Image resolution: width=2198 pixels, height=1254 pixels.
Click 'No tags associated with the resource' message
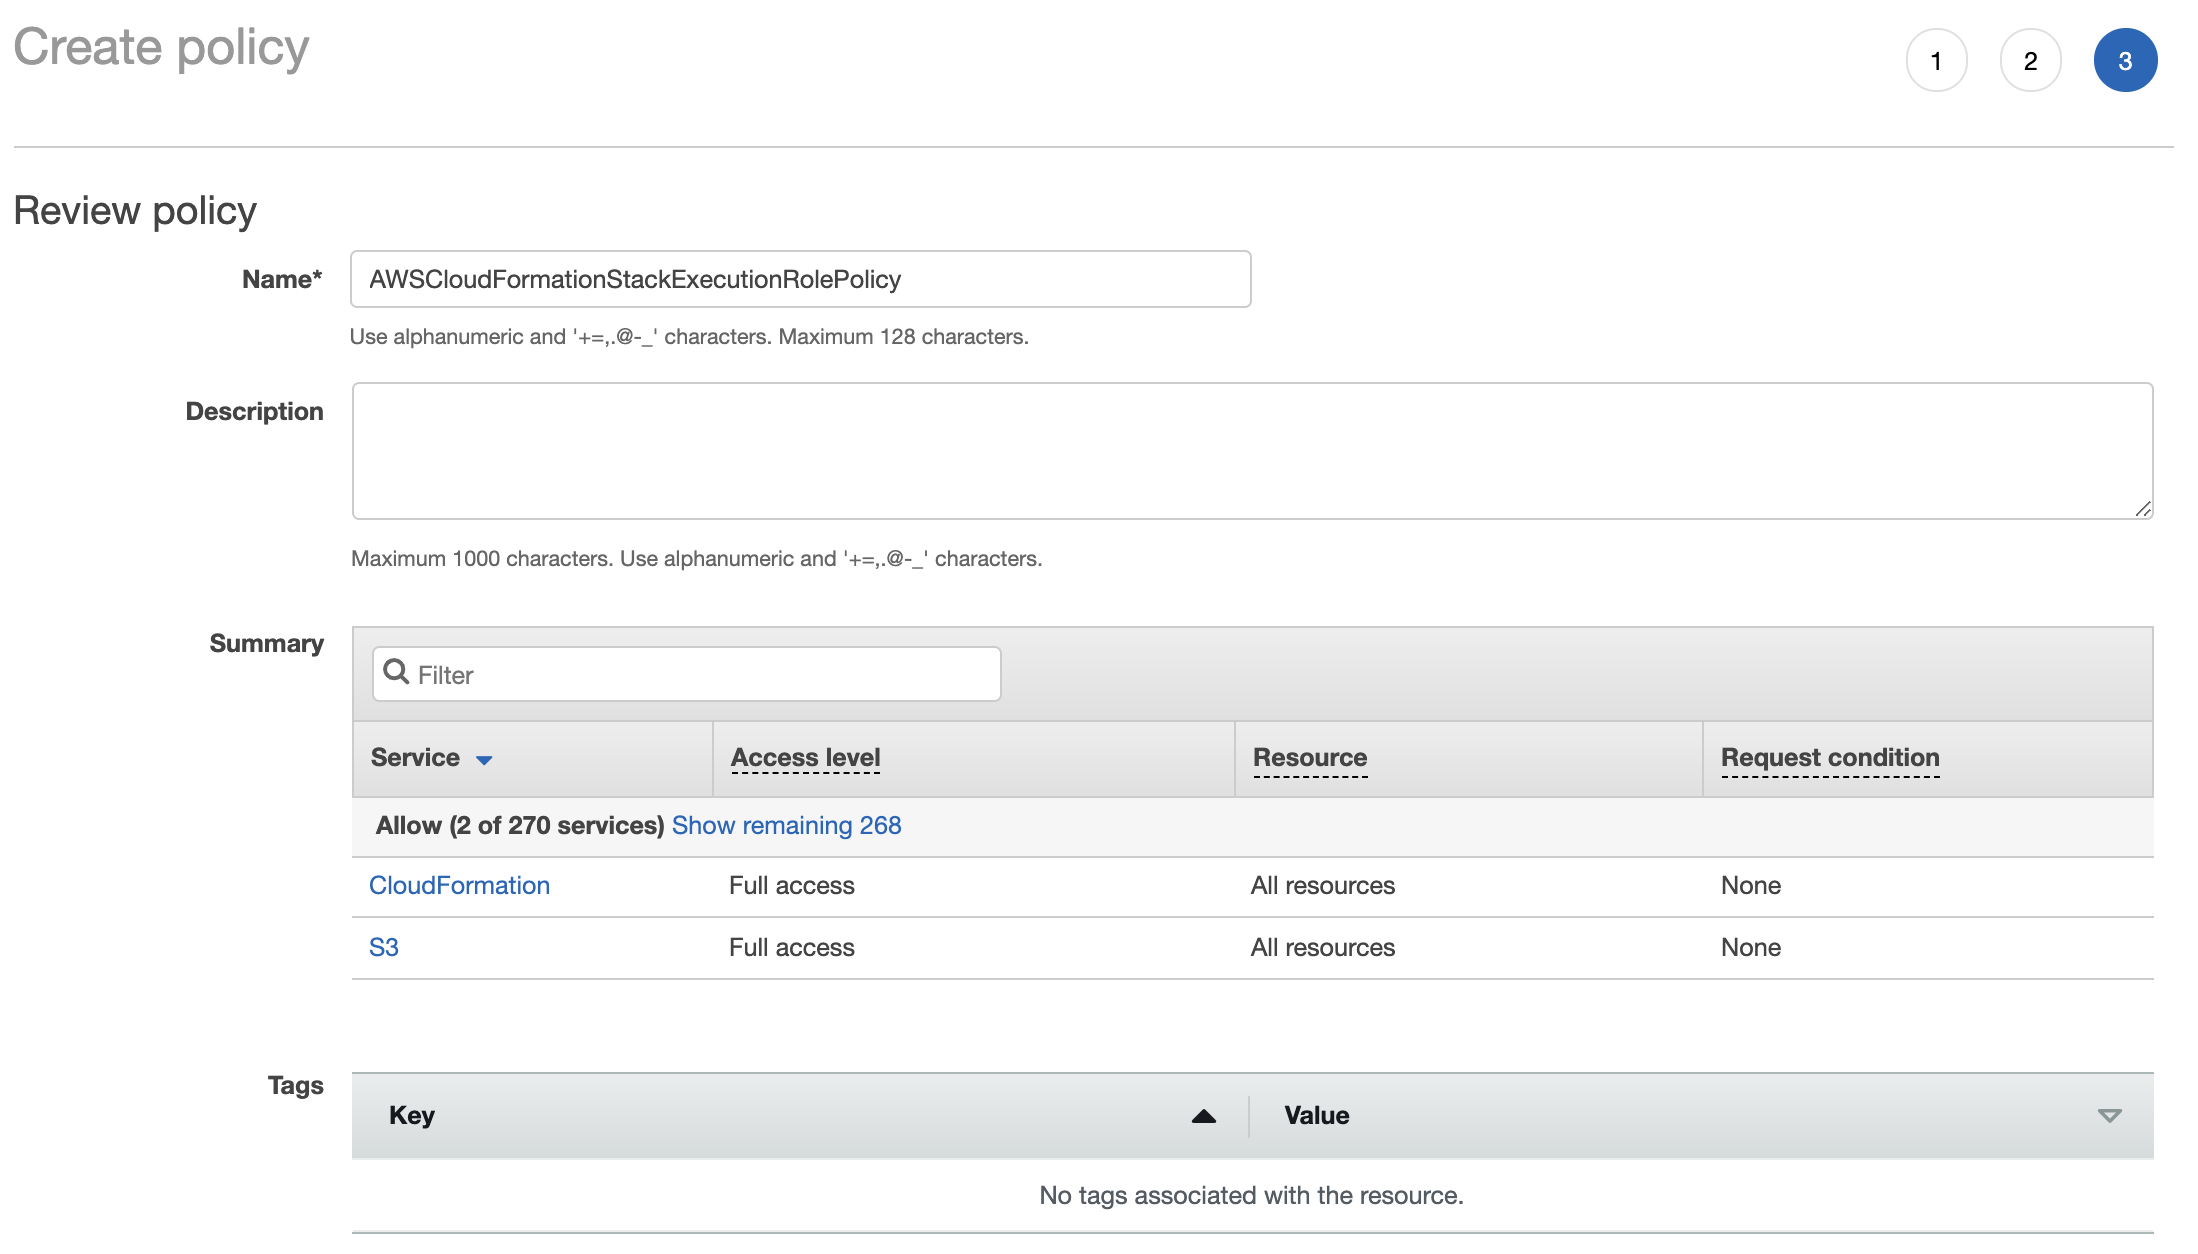click(x=1251, y=1195)
